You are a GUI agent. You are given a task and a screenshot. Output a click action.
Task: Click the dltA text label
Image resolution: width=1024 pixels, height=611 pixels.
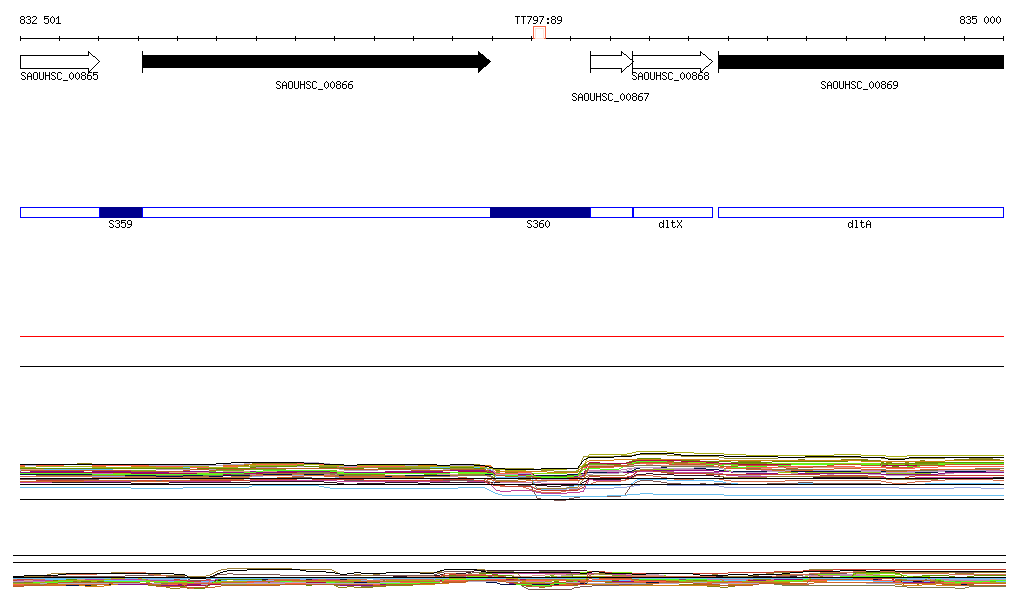859,225
